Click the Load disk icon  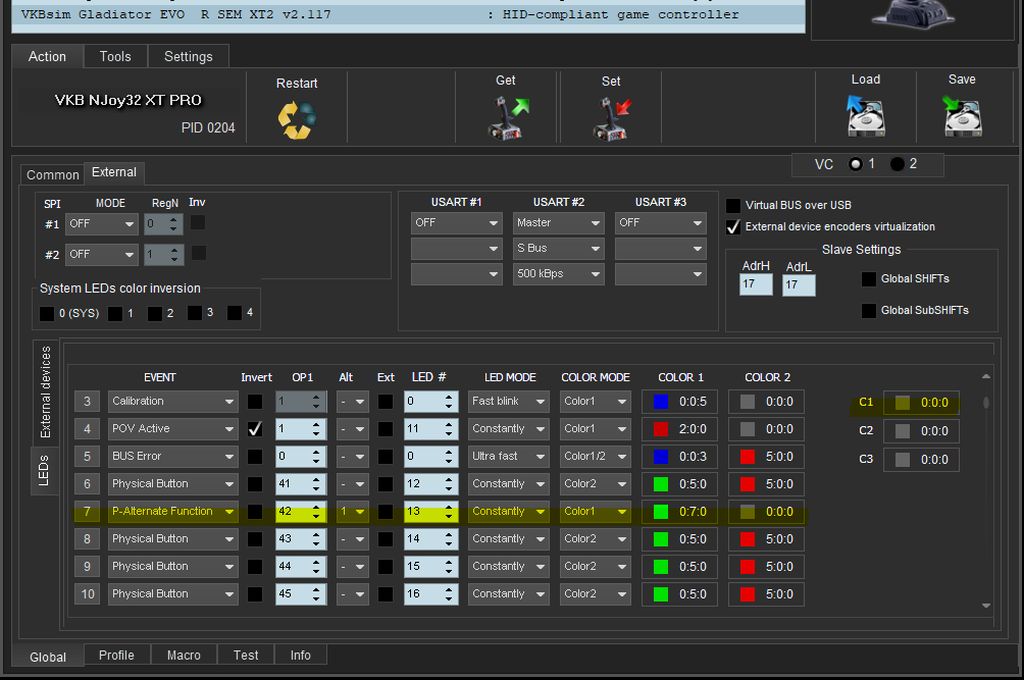(865, 116)
